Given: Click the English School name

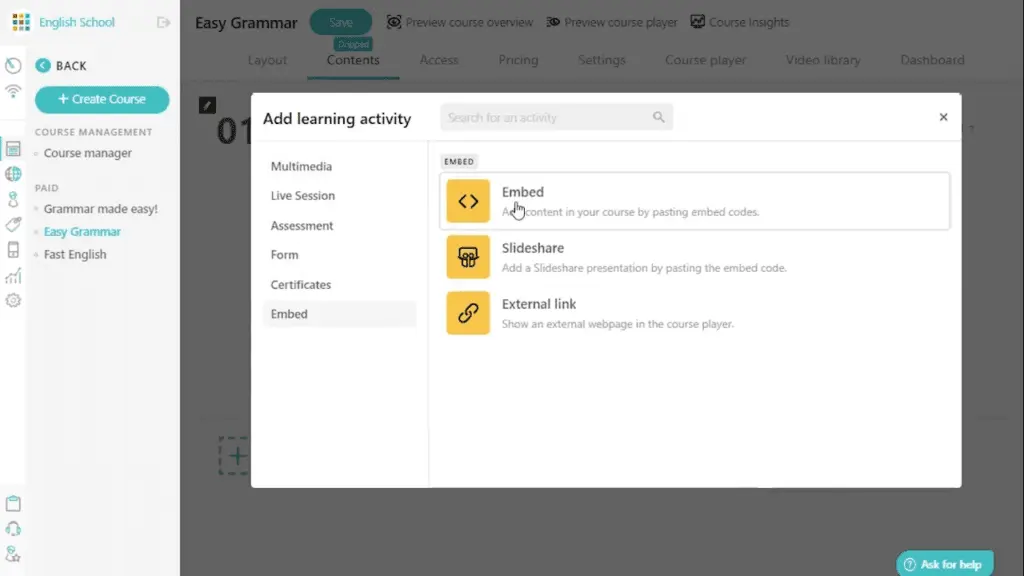Looking at the screenshot, I should (x=77, y=22).
